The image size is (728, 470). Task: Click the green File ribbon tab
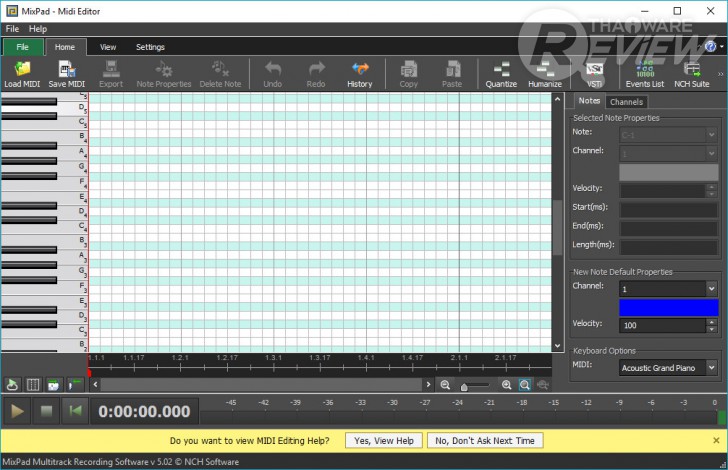click(x=23, y=47)
